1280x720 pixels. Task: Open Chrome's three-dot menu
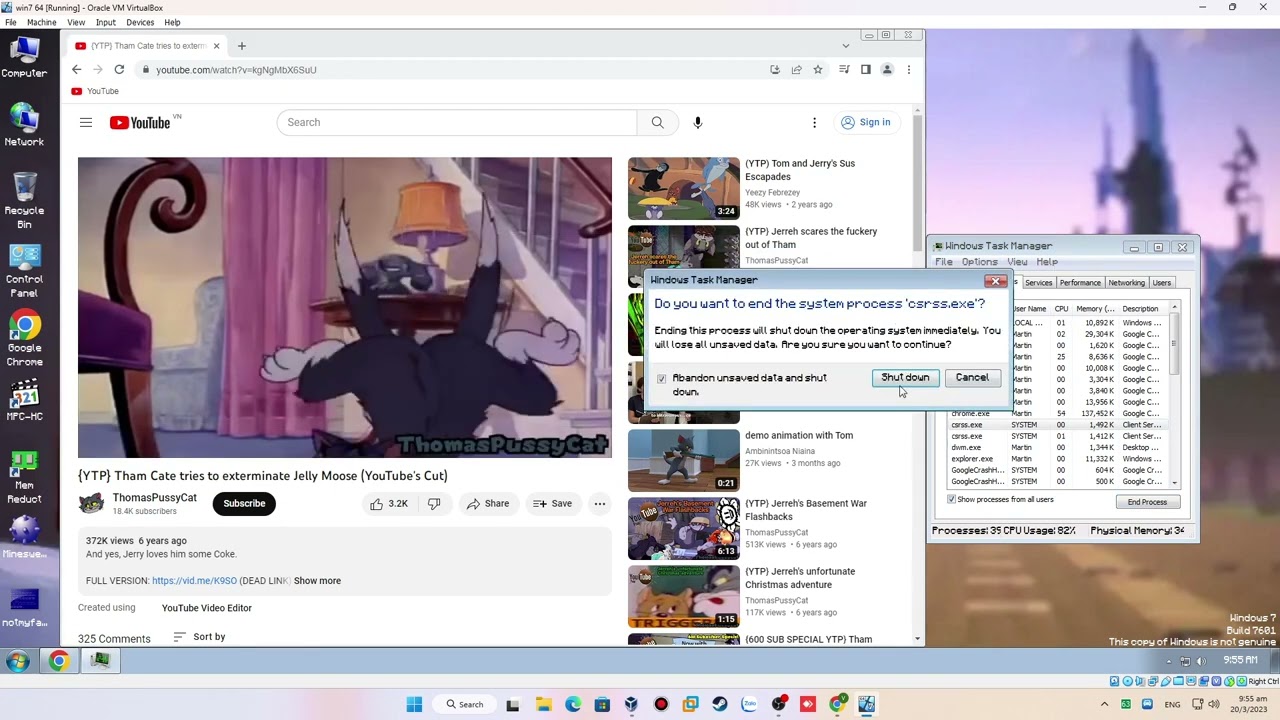[908, 69]
